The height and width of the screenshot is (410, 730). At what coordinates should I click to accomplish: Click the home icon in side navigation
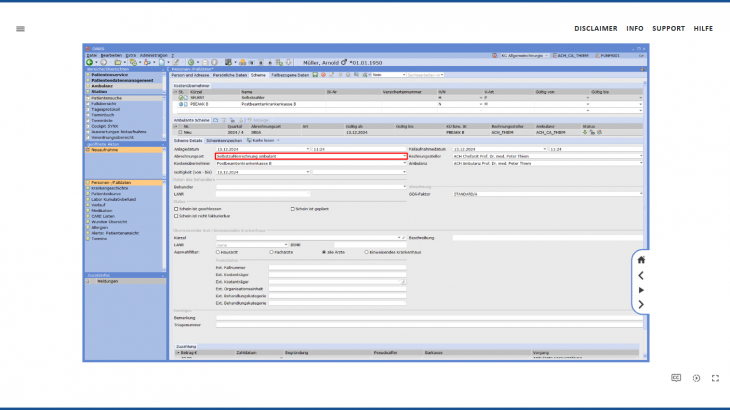pyautogui.click(x=641, y=260)
